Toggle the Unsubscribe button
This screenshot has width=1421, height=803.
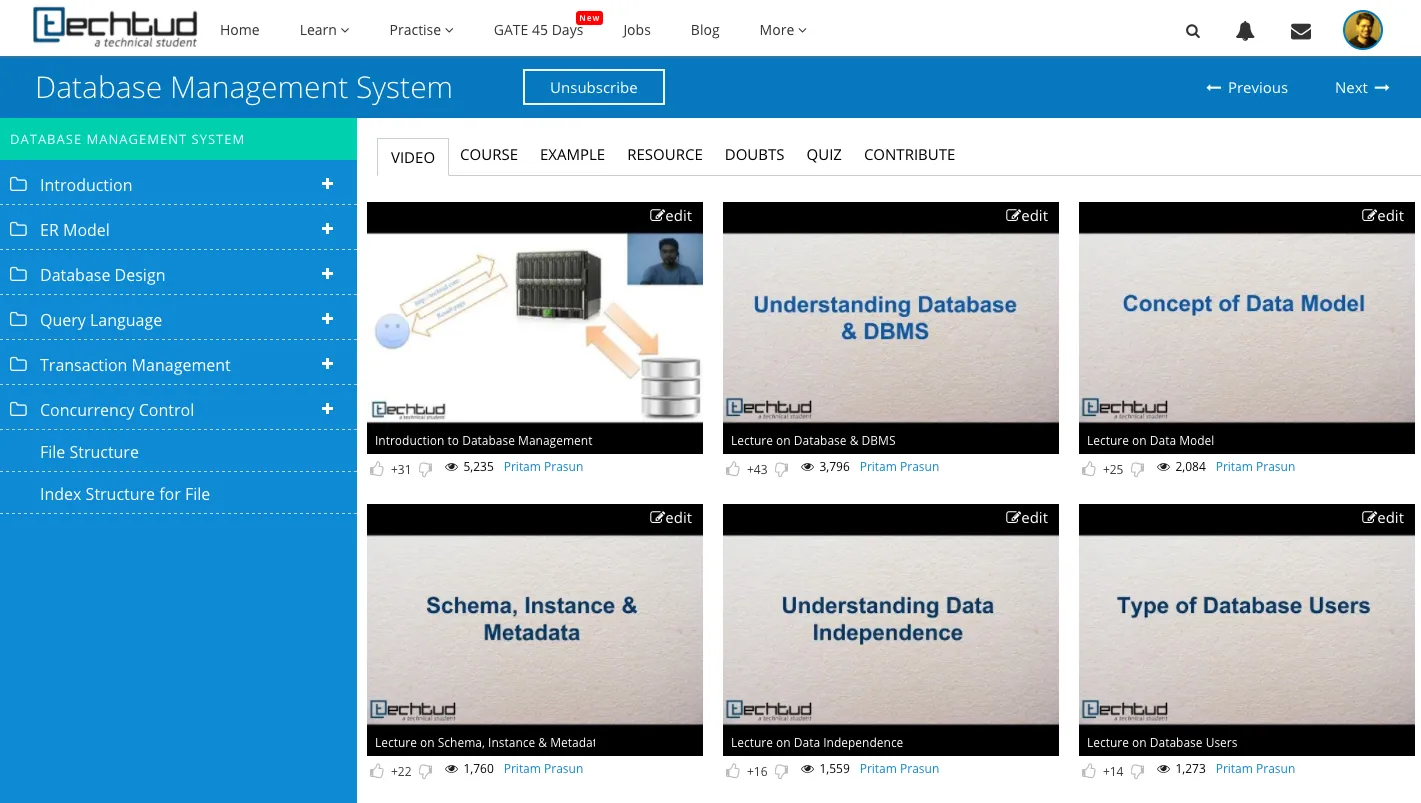pos(593,87)
